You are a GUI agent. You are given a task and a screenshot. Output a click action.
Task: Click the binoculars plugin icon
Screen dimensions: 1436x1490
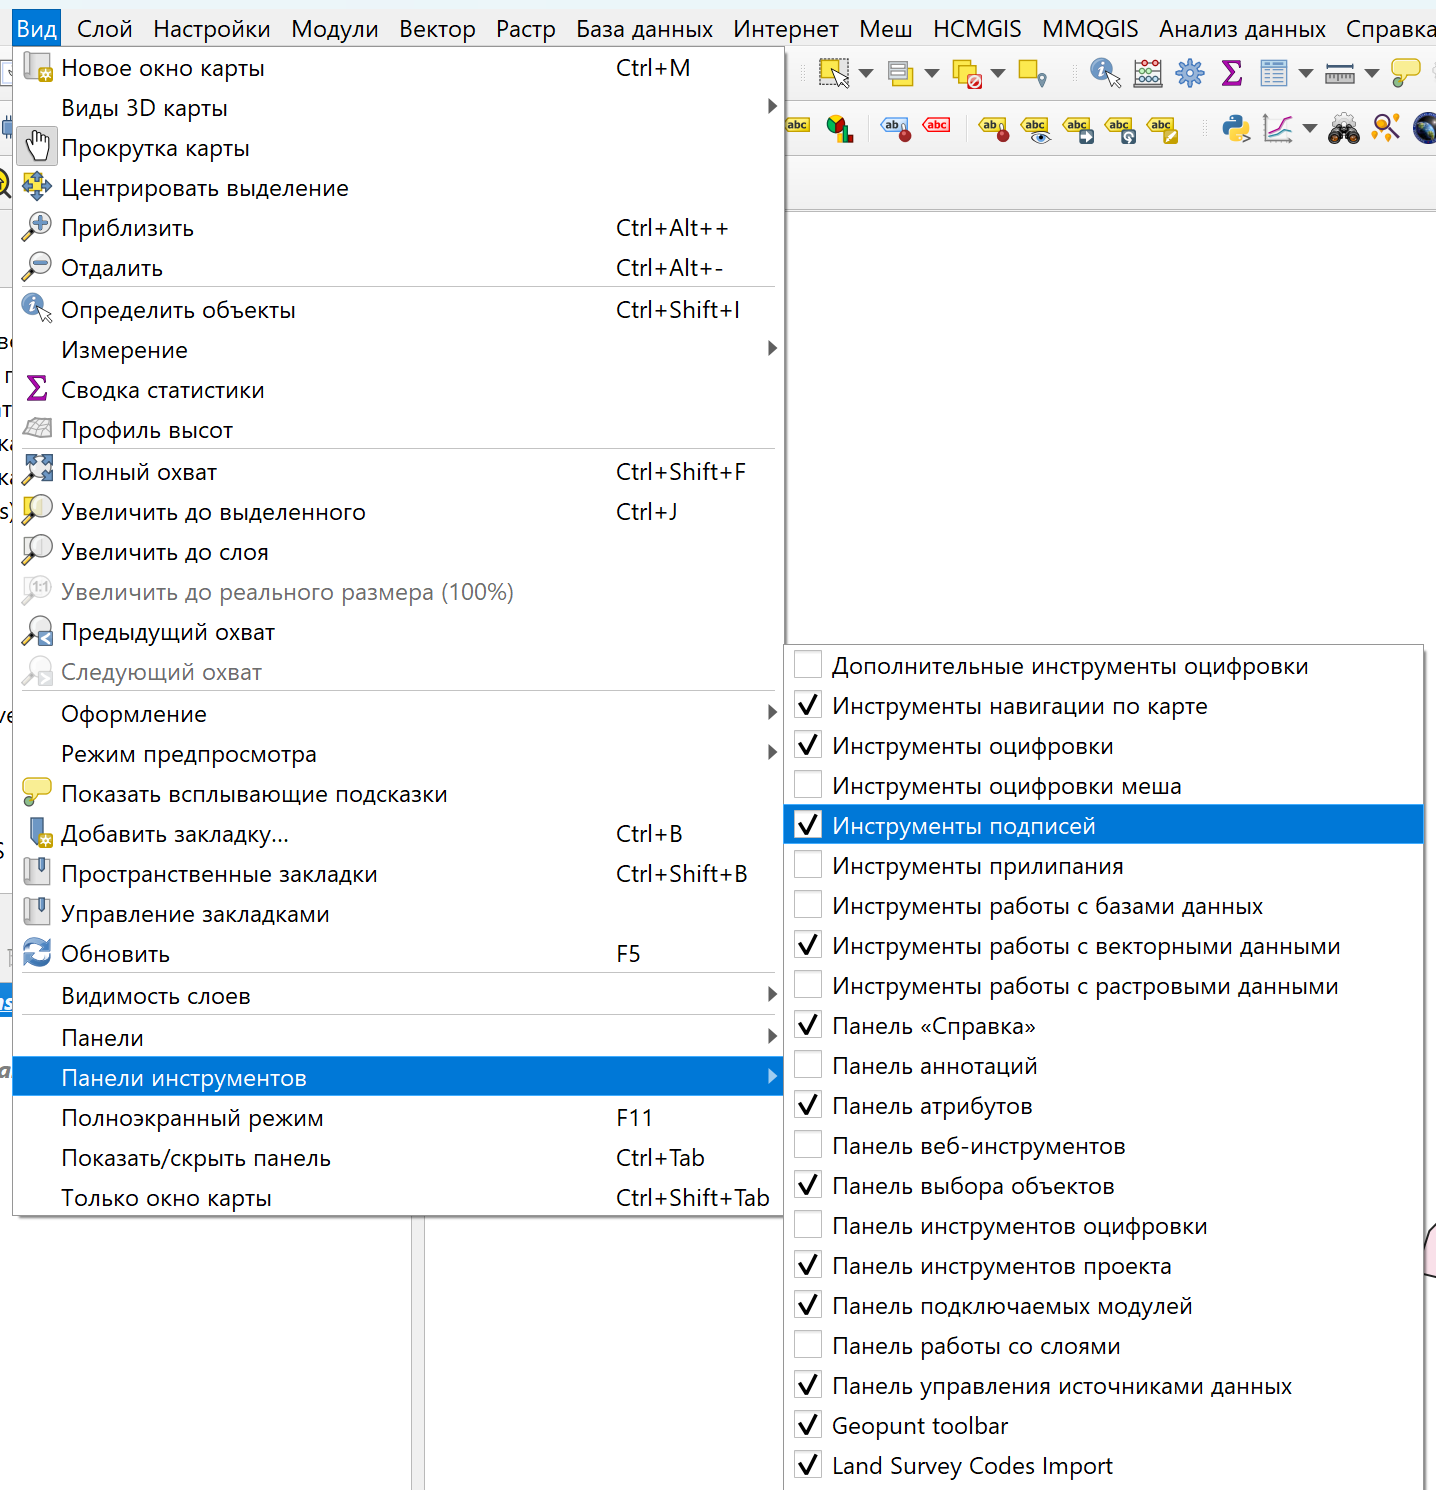point(1344,130)
